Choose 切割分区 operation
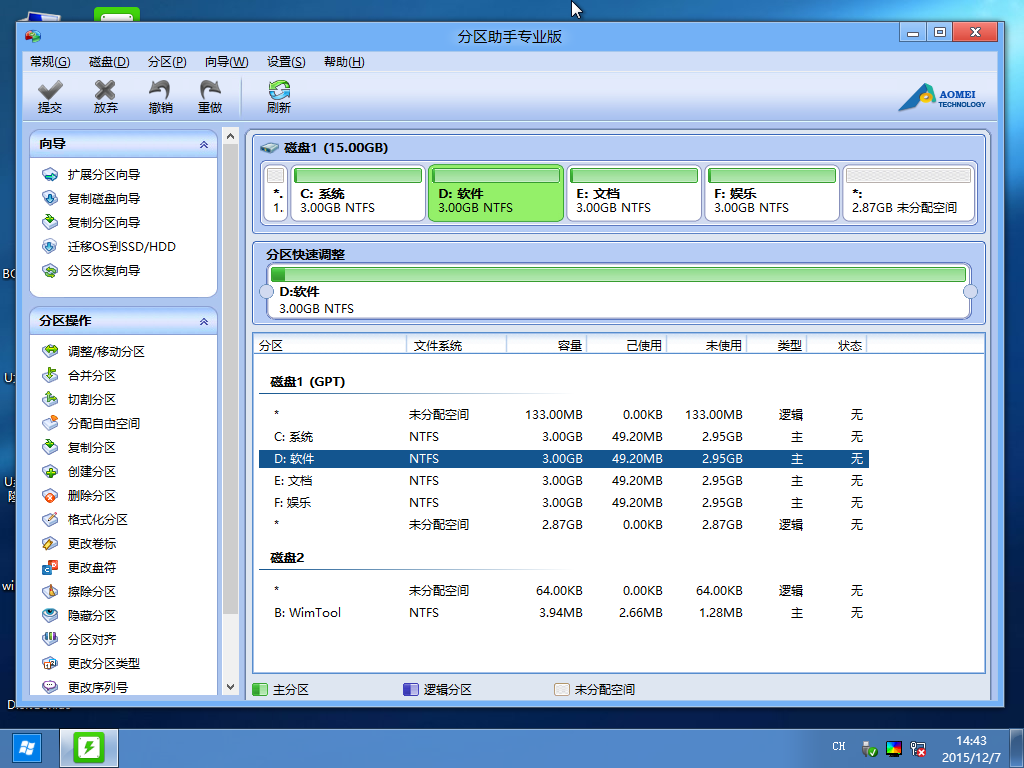 pos(79,400)
